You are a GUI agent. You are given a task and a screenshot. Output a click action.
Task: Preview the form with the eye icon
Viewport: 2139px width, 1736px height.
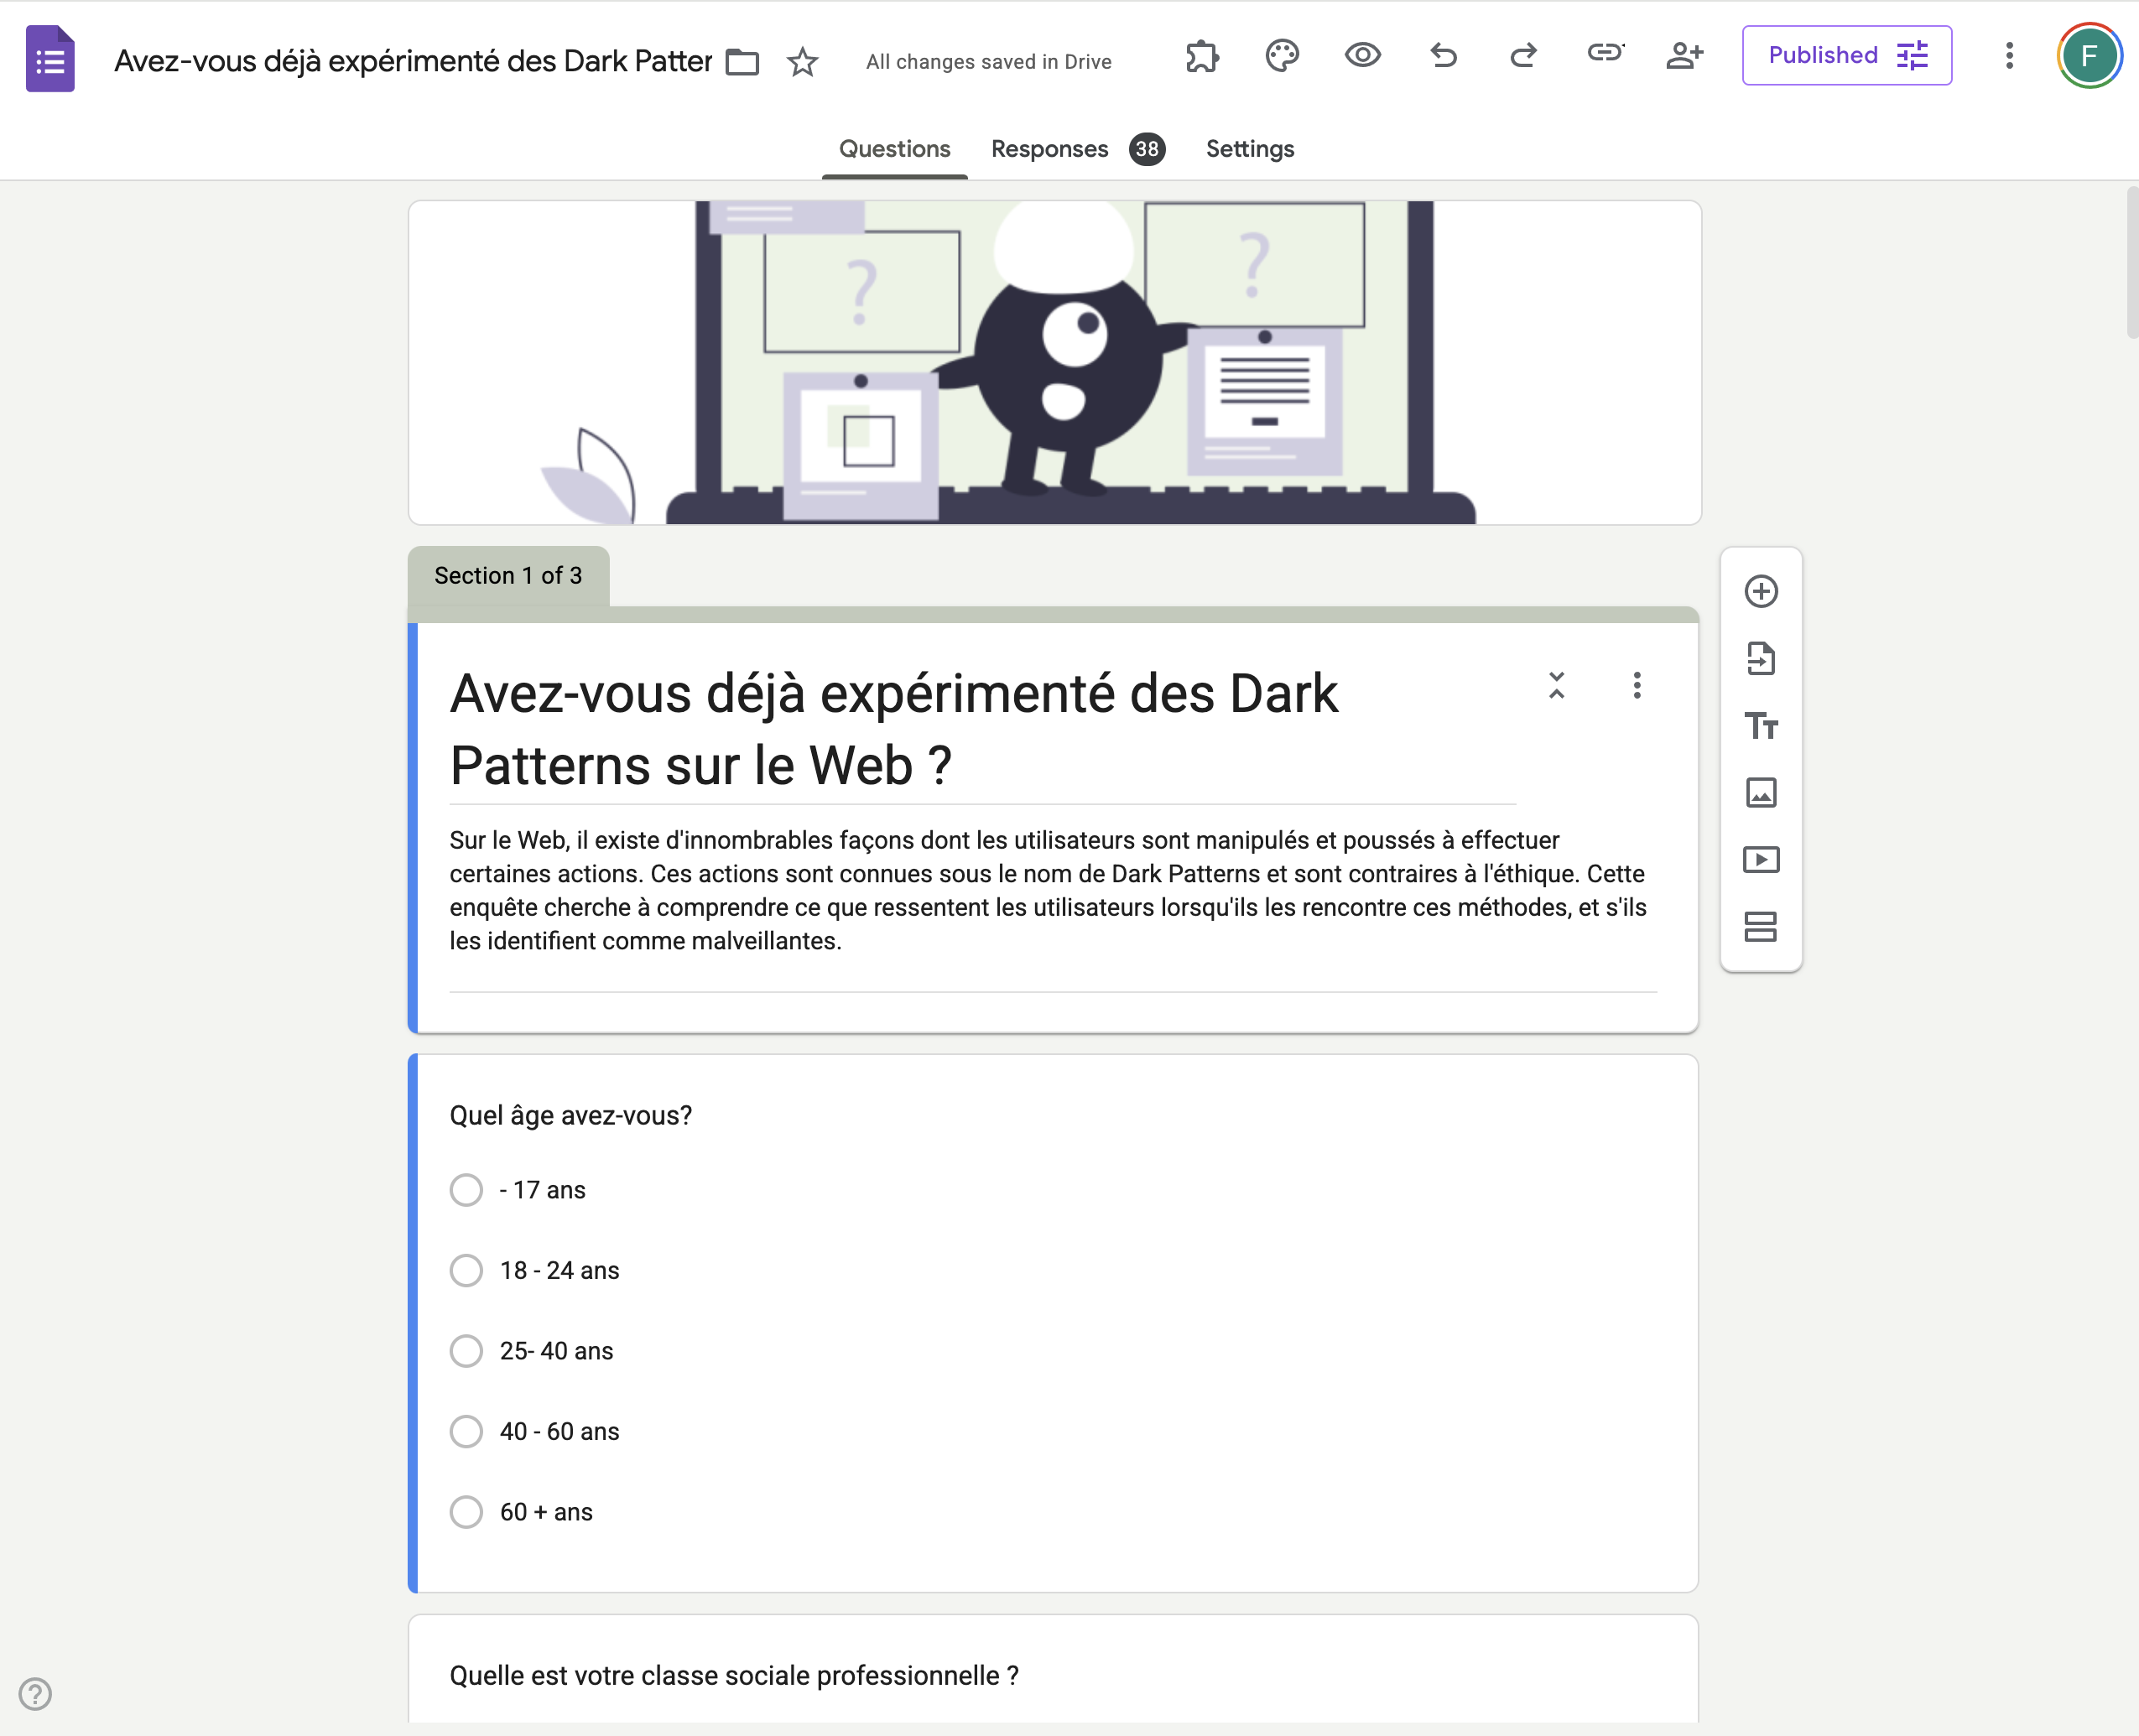[x=1362, y=57]
